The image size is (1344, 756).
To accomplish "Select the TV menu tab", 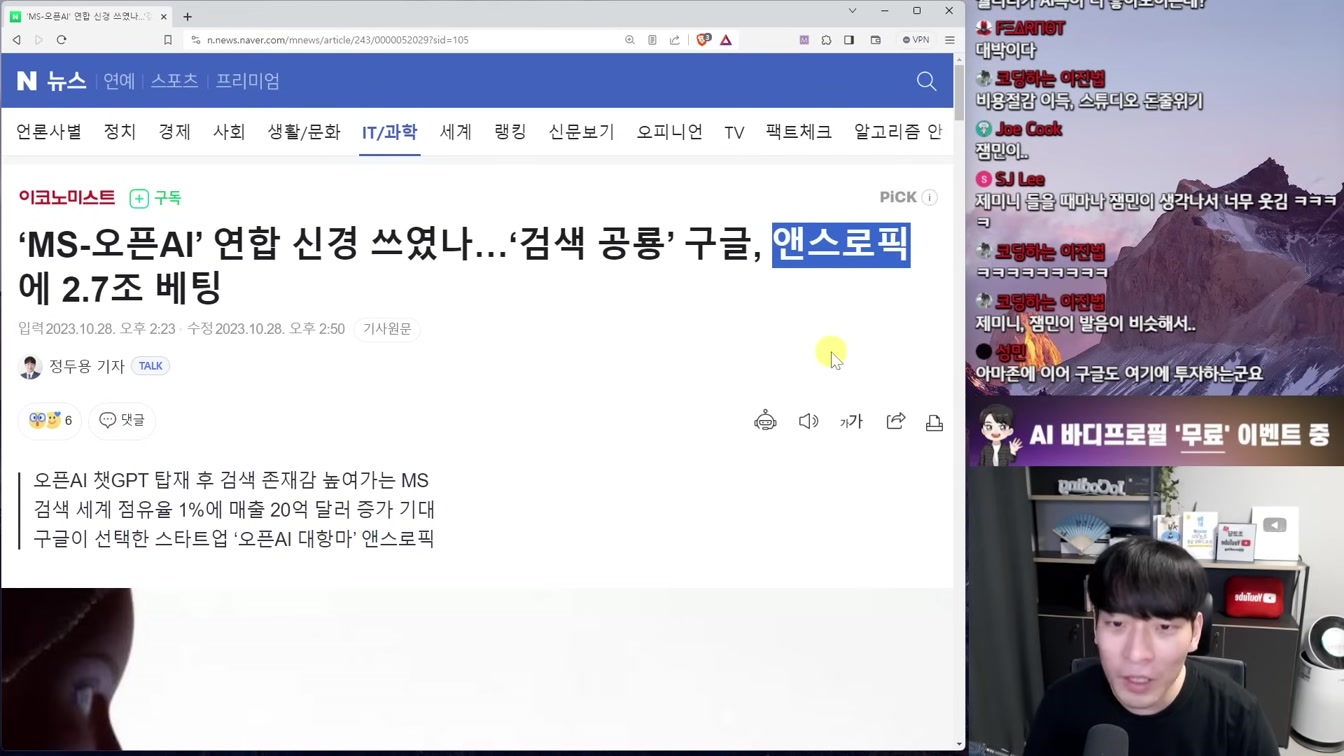I will pyautogui.click(x=734, y=132).
